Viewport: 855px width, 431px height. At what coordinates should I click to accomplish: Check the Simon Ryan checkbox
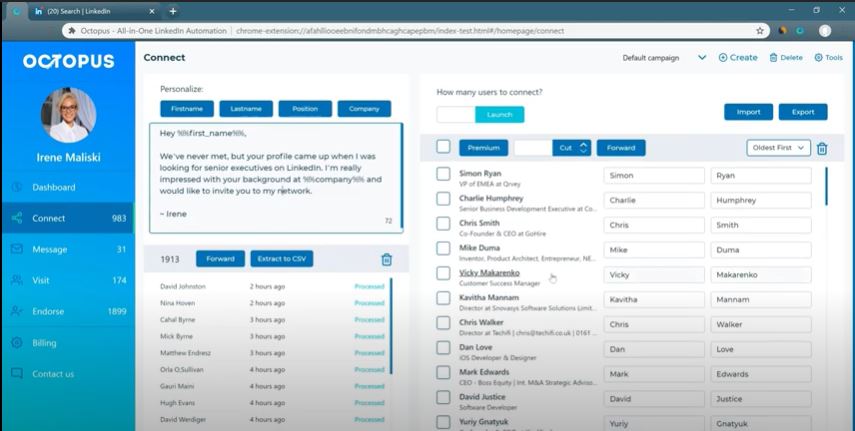[x=443, y=174]
